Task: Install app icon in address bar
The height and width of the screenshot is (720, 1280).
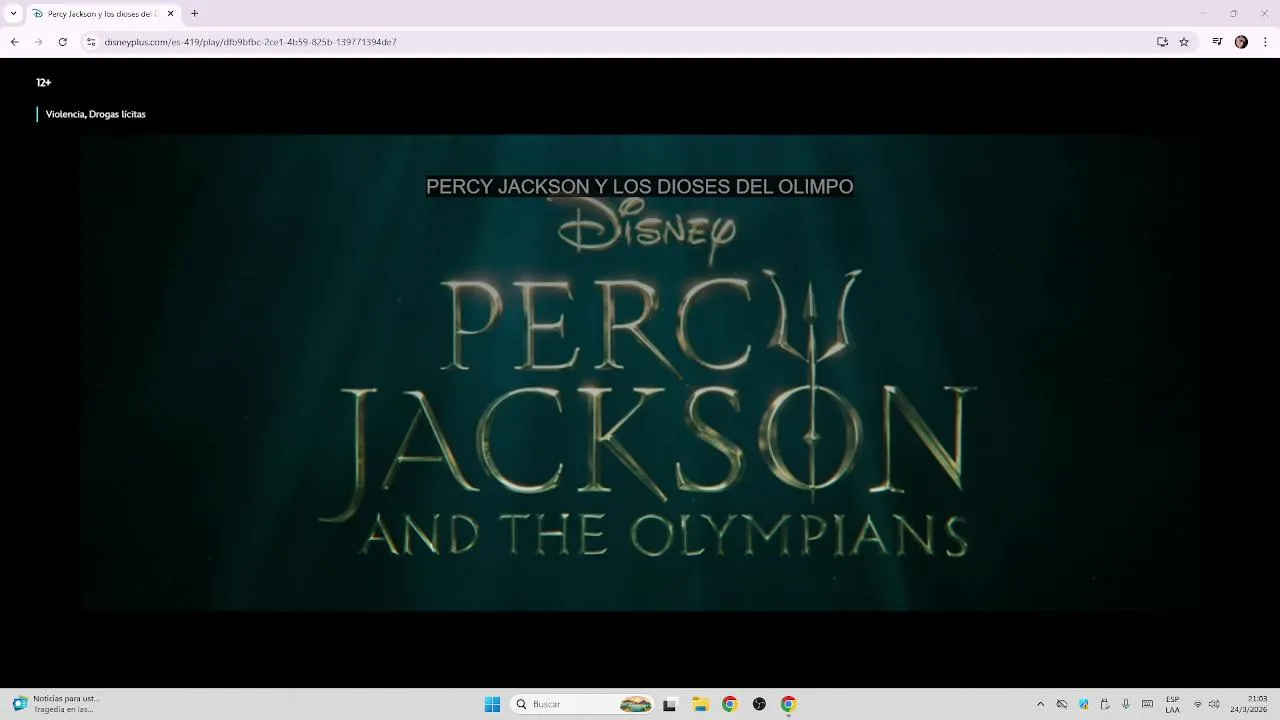Action: (x=1162, y=42)
